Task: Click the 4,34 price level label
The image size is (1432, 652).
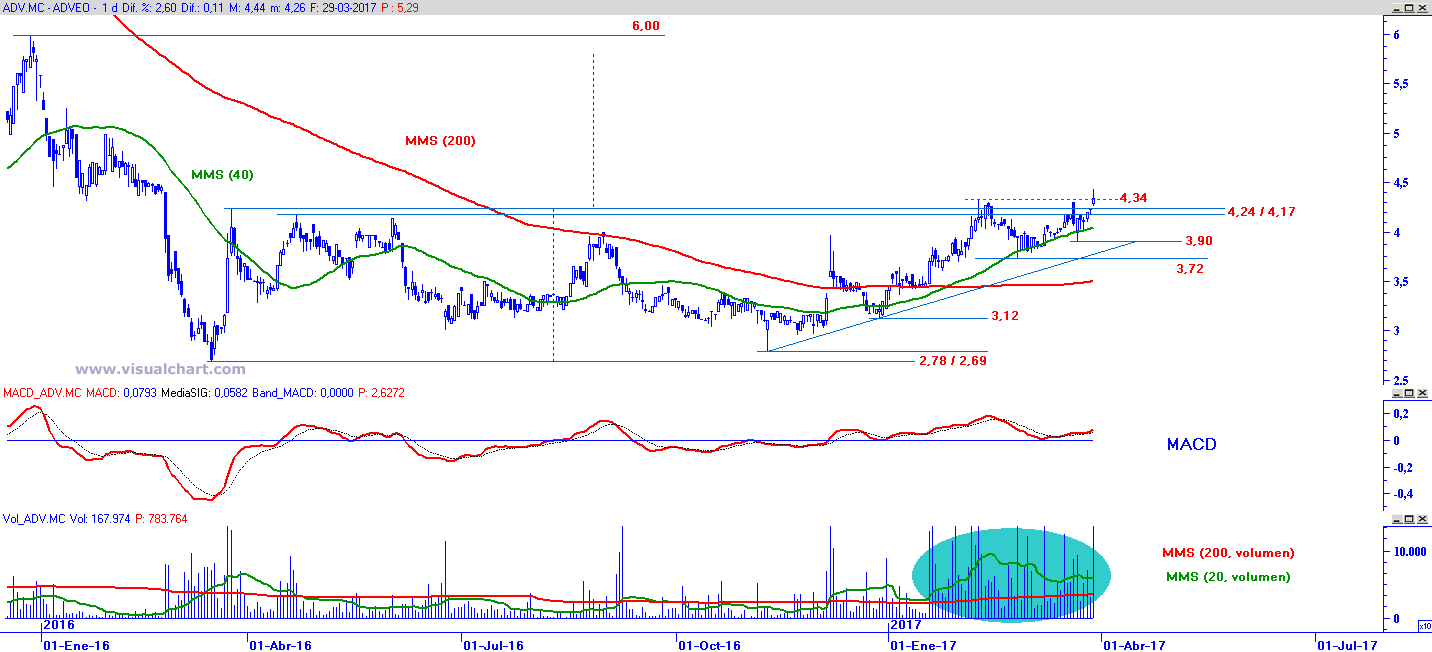Action: click(x=1133, y=198)
